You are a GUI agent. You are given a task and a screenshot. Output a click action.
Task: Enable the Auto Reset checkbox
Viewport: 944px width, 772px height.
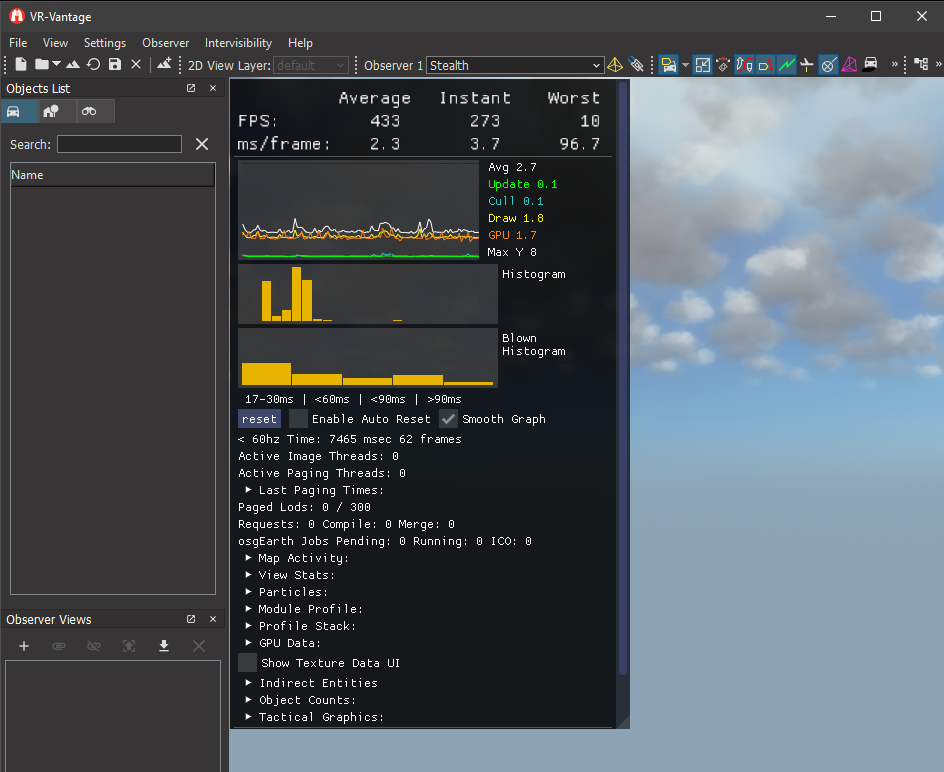[298, 419]
